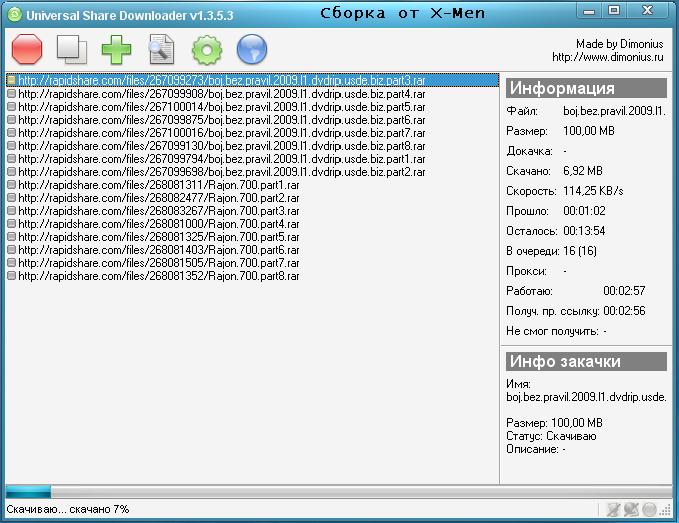Maximize the Universal Share Downloader window
The width and height of the screenshot is (679, 523).
click(614, 11)
